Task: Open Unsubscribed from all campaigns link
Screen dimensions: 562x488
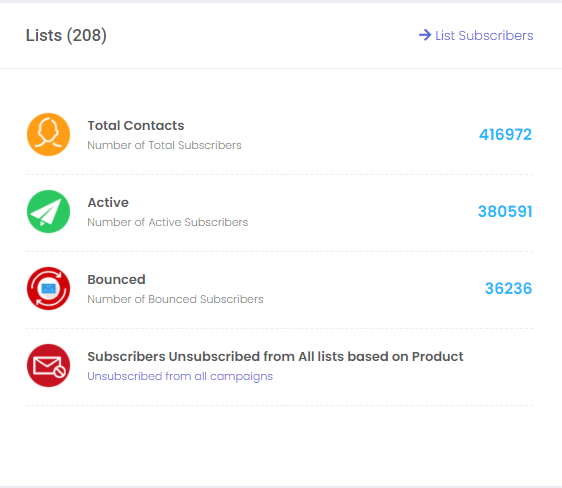Action: pos(180,376)
